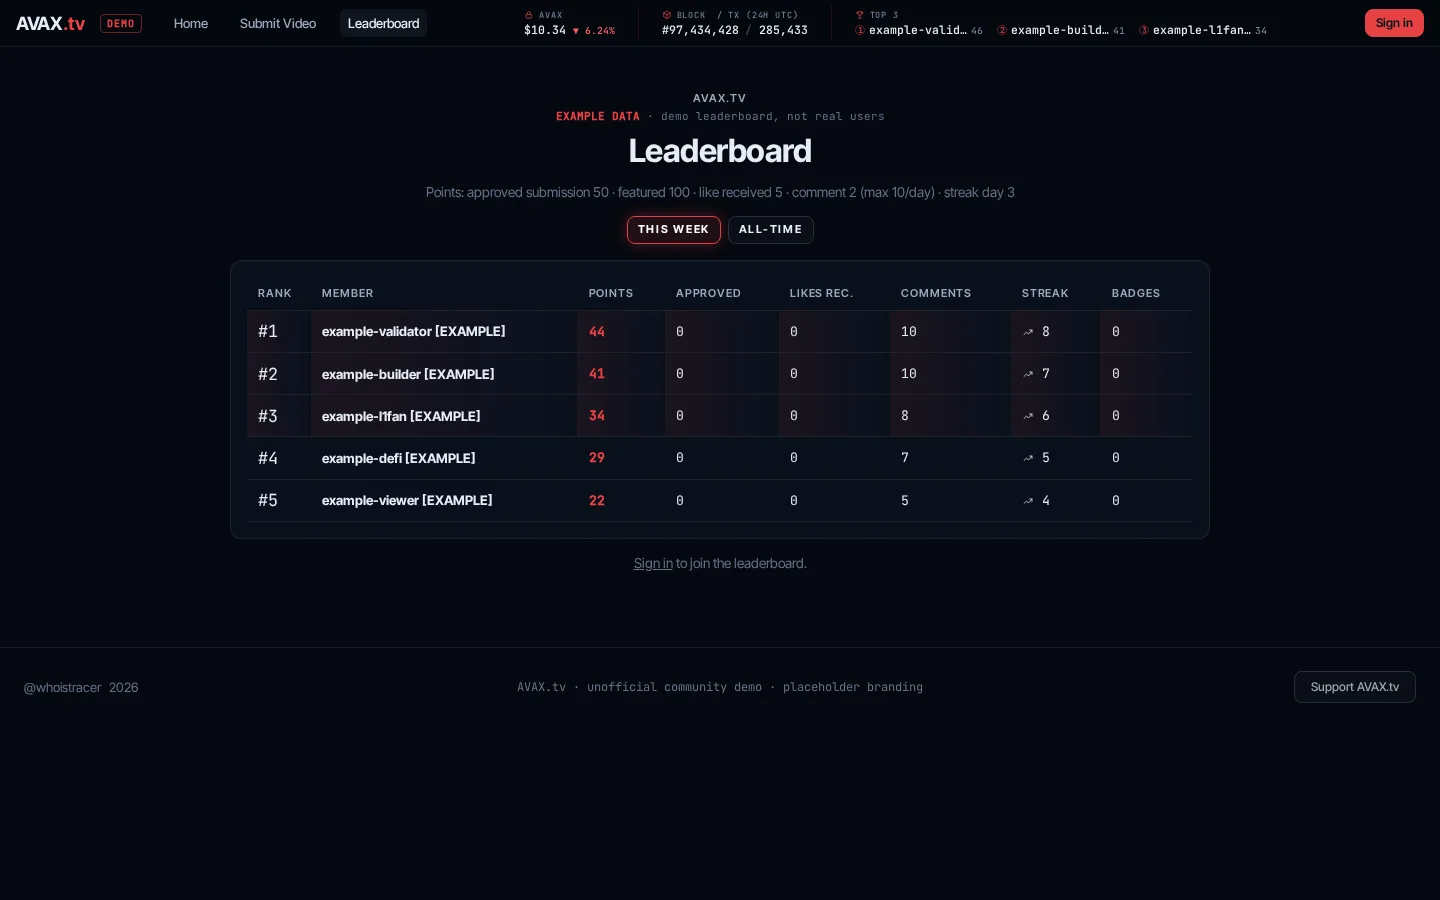The image size is (1440, 900).
Task: Click the rank 2 circle badge in ticker
Action: 1002,31
